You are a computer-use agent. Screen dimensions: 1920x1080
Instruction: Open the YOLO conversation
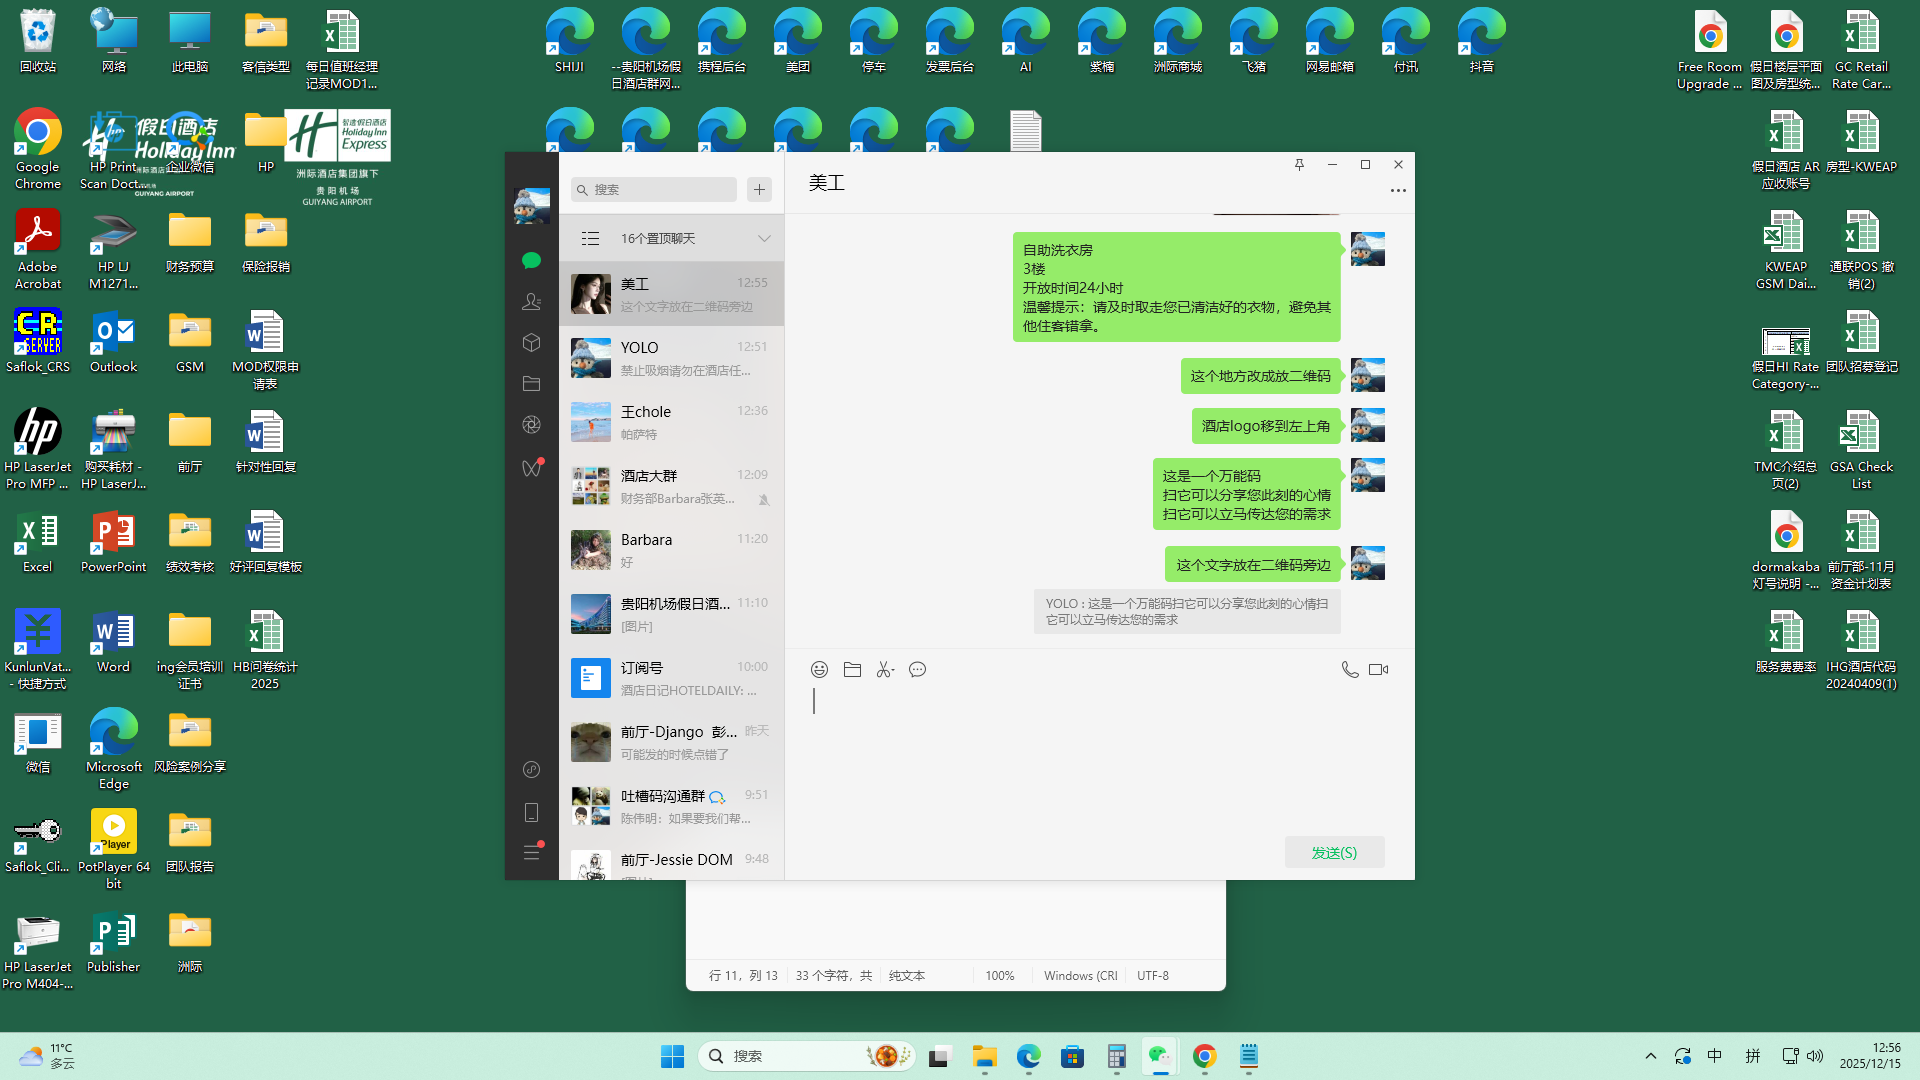[x=671, y=358]
